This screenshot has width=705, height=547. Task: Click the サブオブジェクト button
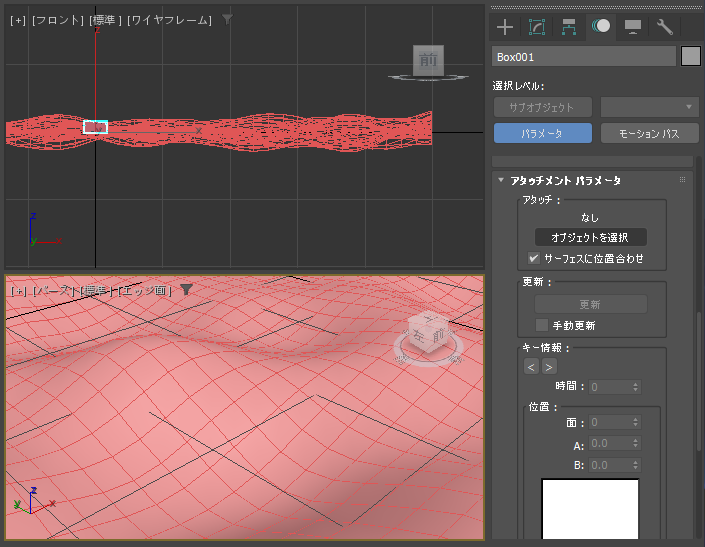point(543,107)
